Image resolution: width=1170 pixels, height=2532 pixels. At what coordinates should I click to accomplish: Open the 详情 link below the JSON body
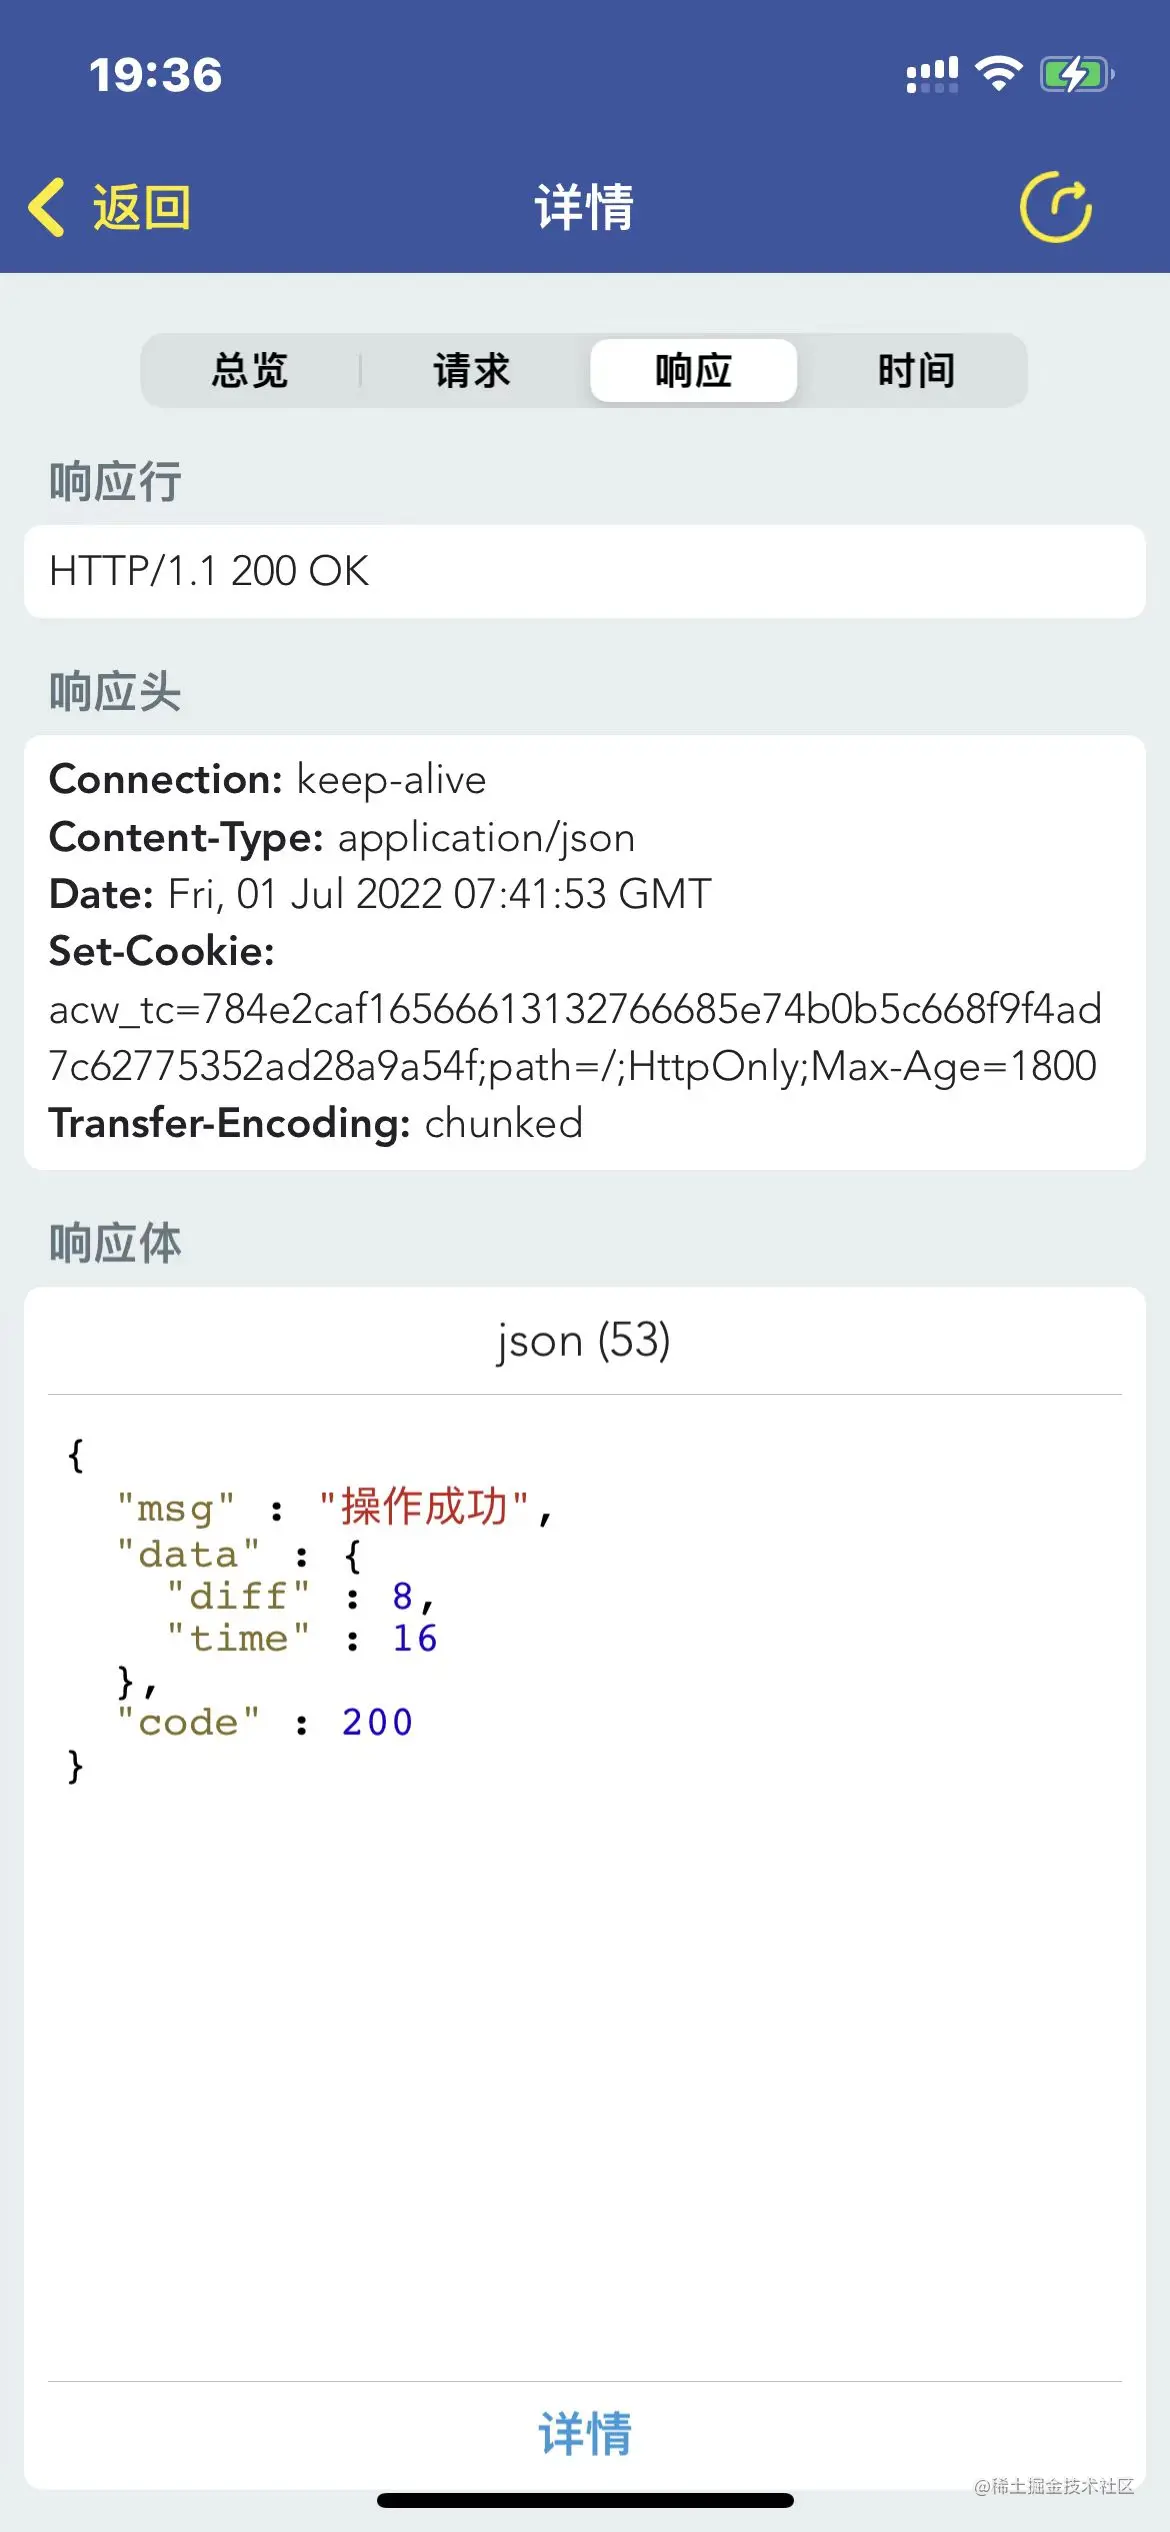(585, 2433)
